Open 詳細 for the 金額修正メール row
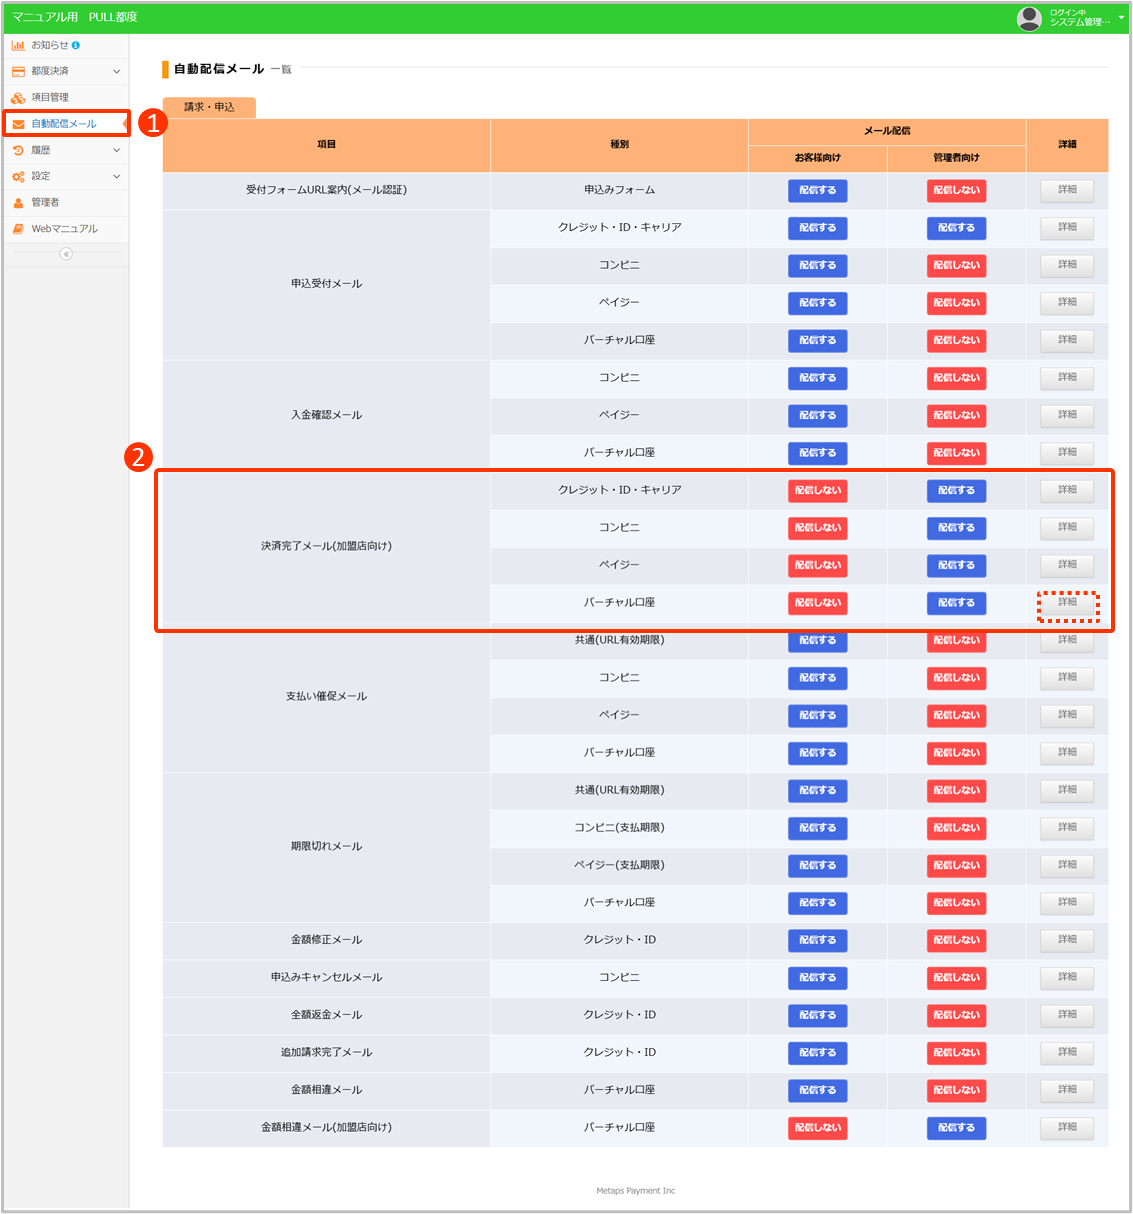Screen dimensions: 1133x1214 click(x=1067, y=940)
